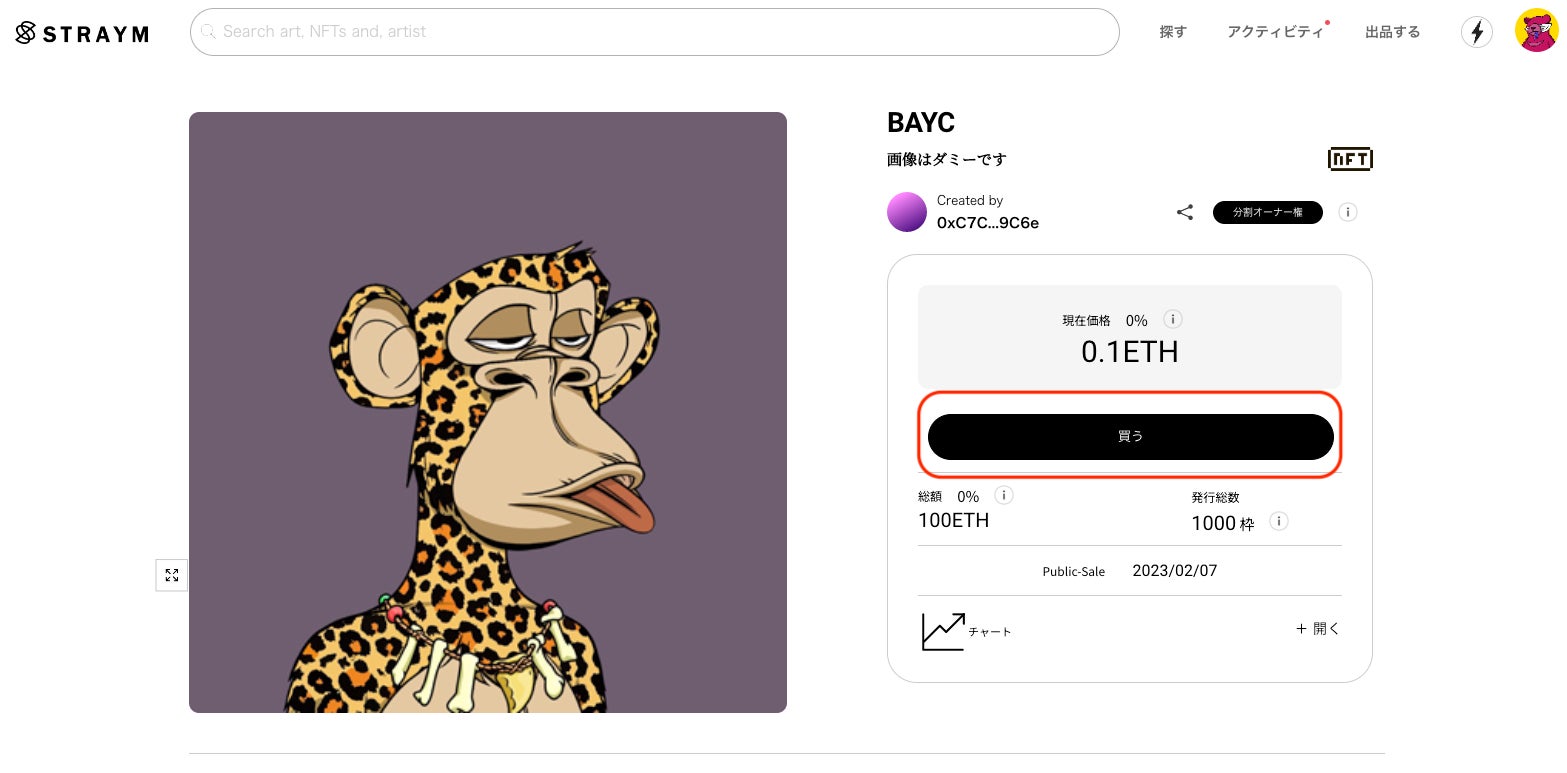This screenshot has width=1567, height=773.
Task: Click the NFT badge icon
Action: pos(1349,159)
